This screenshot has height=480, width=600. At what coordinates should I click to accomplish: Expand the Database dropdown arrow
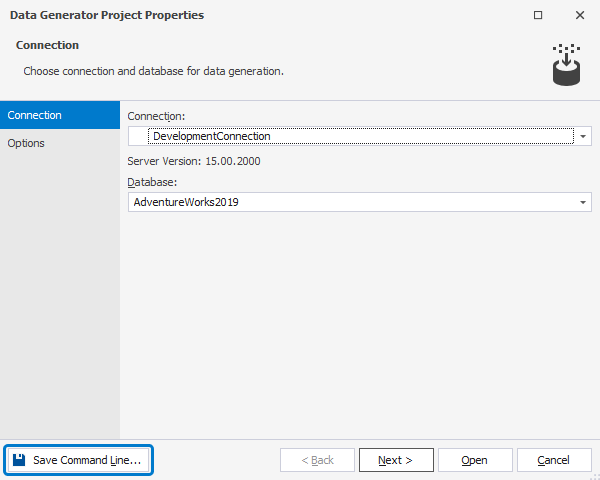(x=583, y=202)
